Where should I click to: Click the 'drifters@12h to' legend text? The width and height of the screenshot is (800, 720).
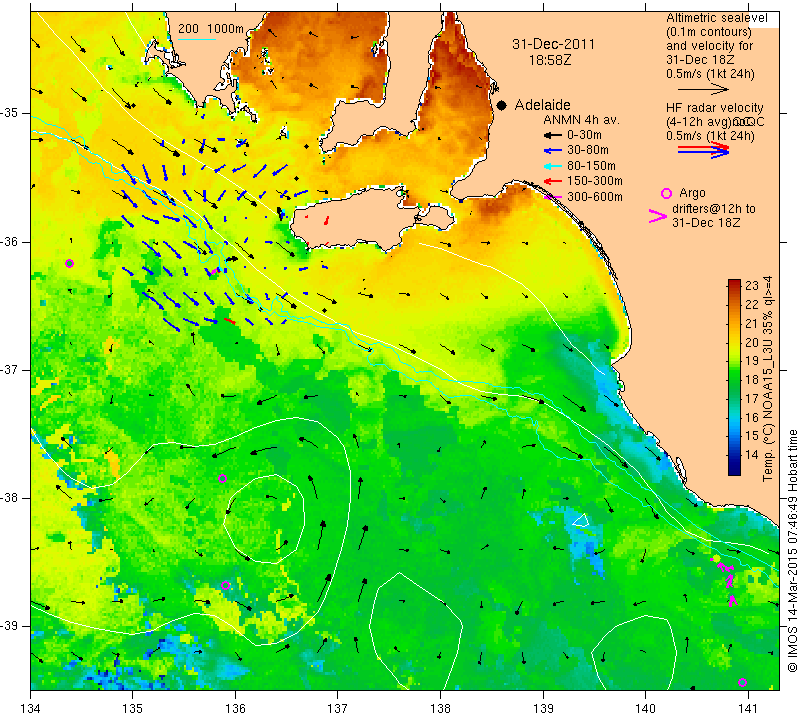(x=713, y=209)
